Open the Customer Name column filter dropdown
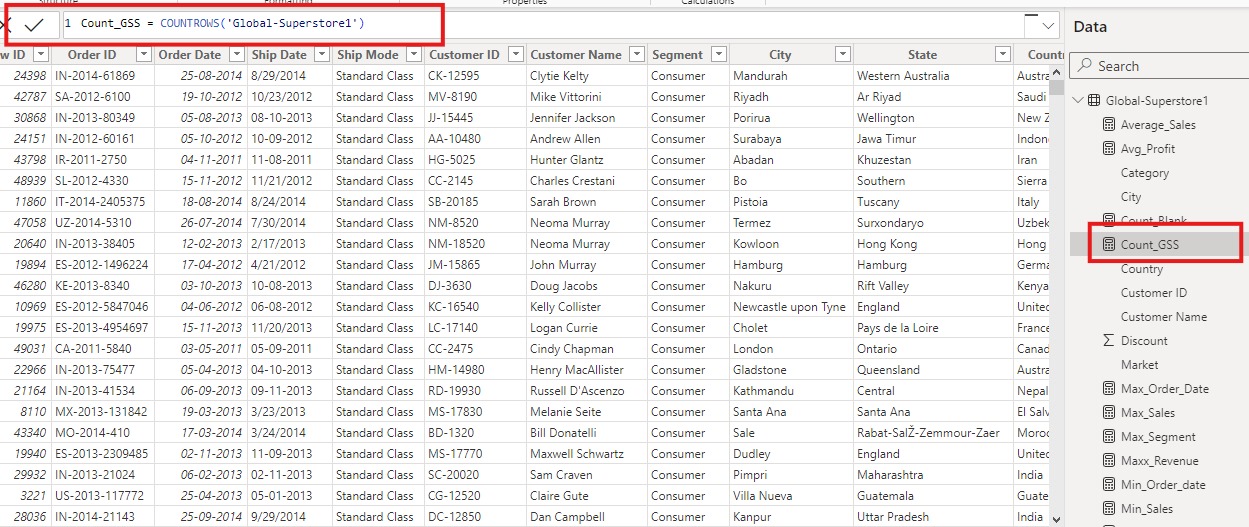Image resolution: width=1249 pixels, height=527 pixels. click(x=636, y=55)
